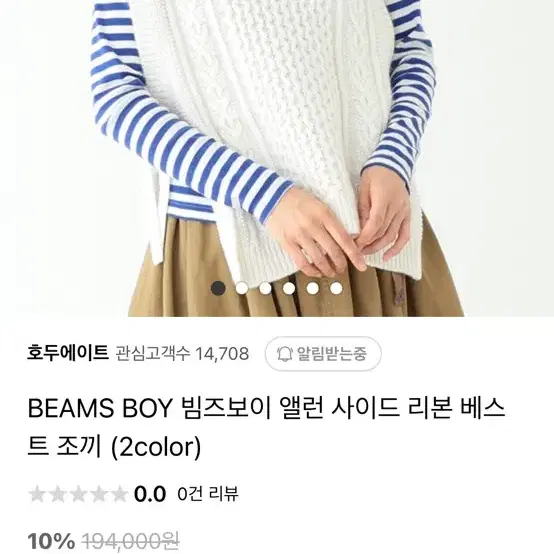
Task: Open the 호두에이트 store page
Action: pyautogui.click(x=68, y=353)
